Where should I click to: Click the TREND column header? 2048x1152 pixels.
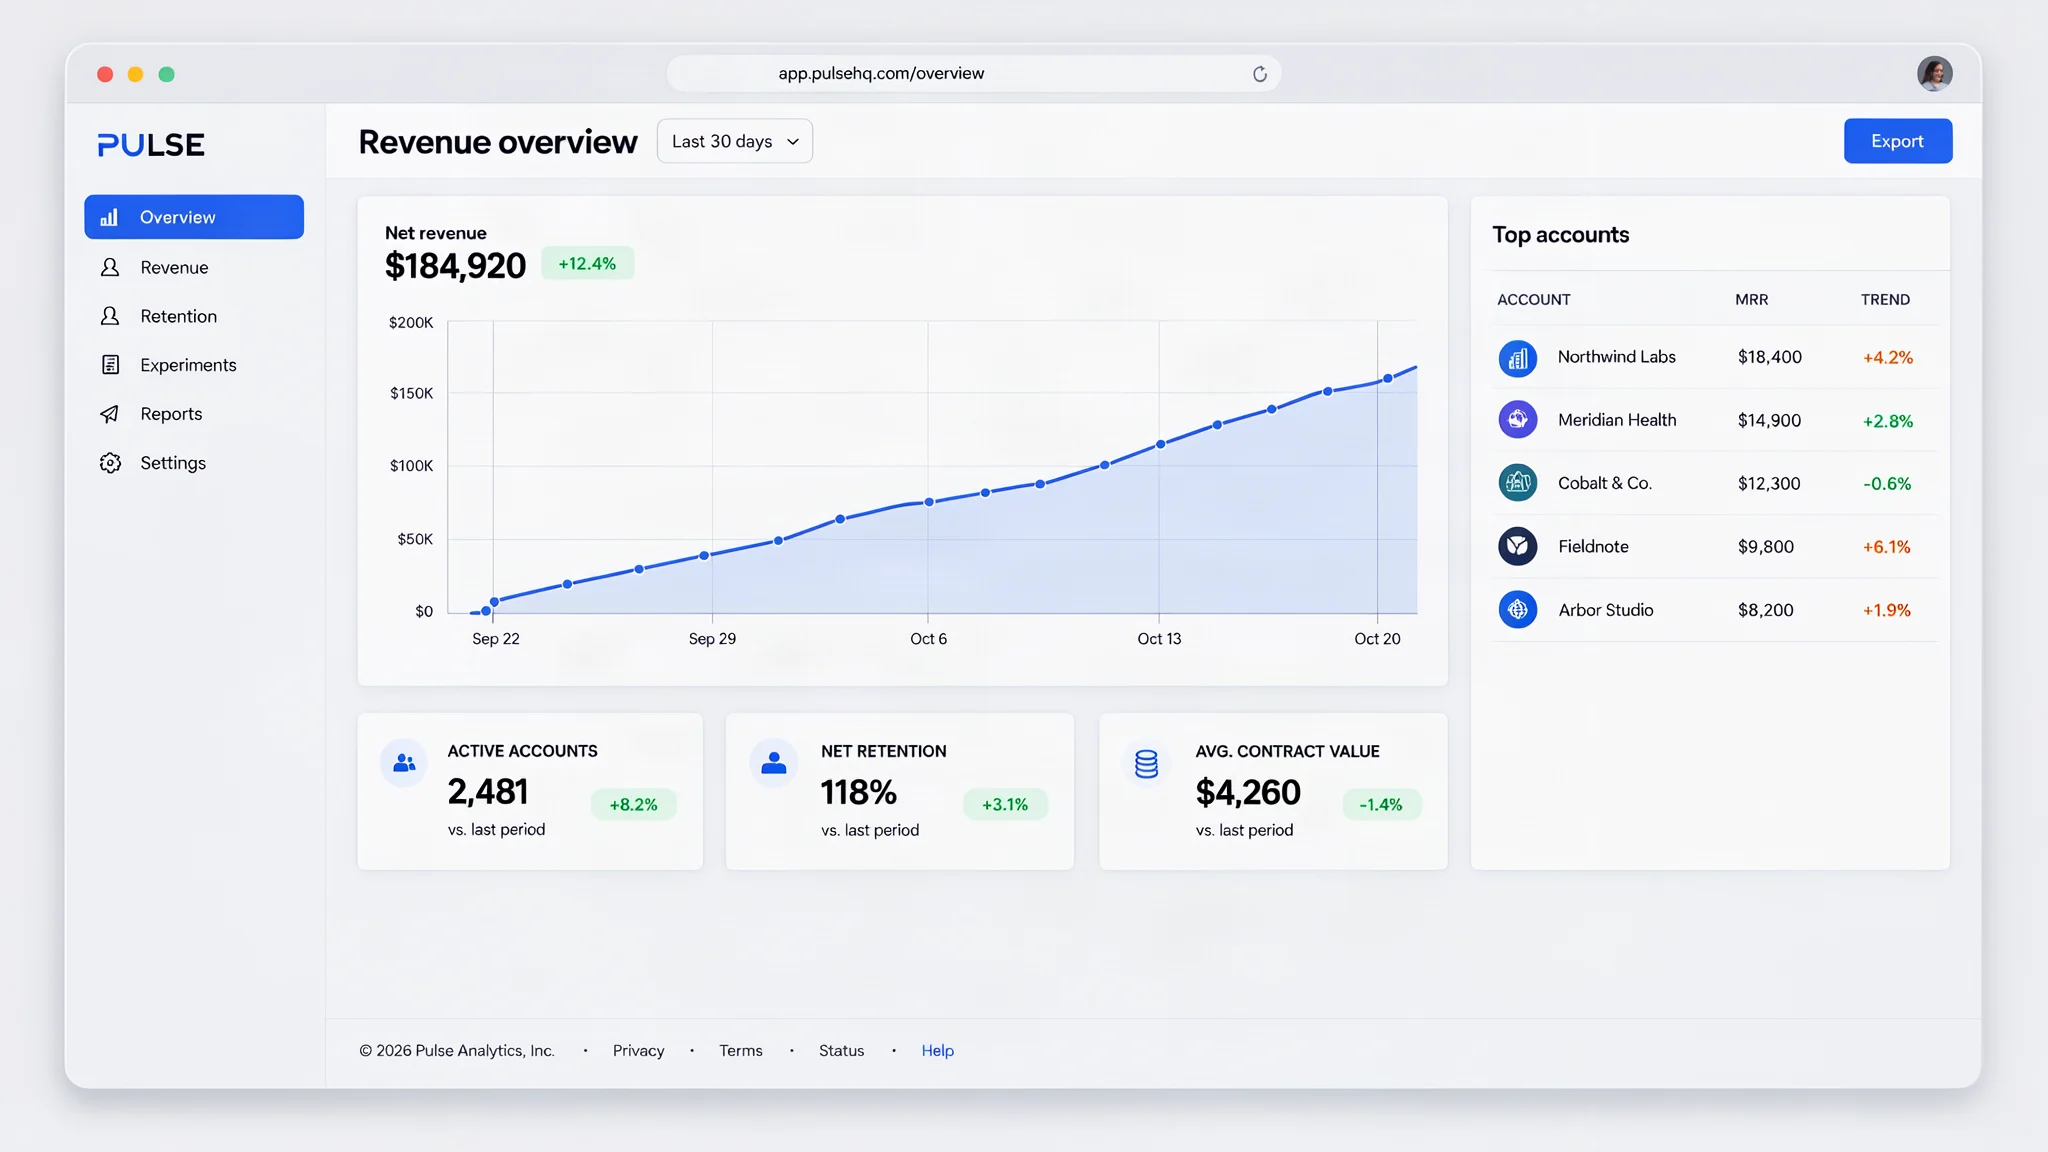[1885, 300]
